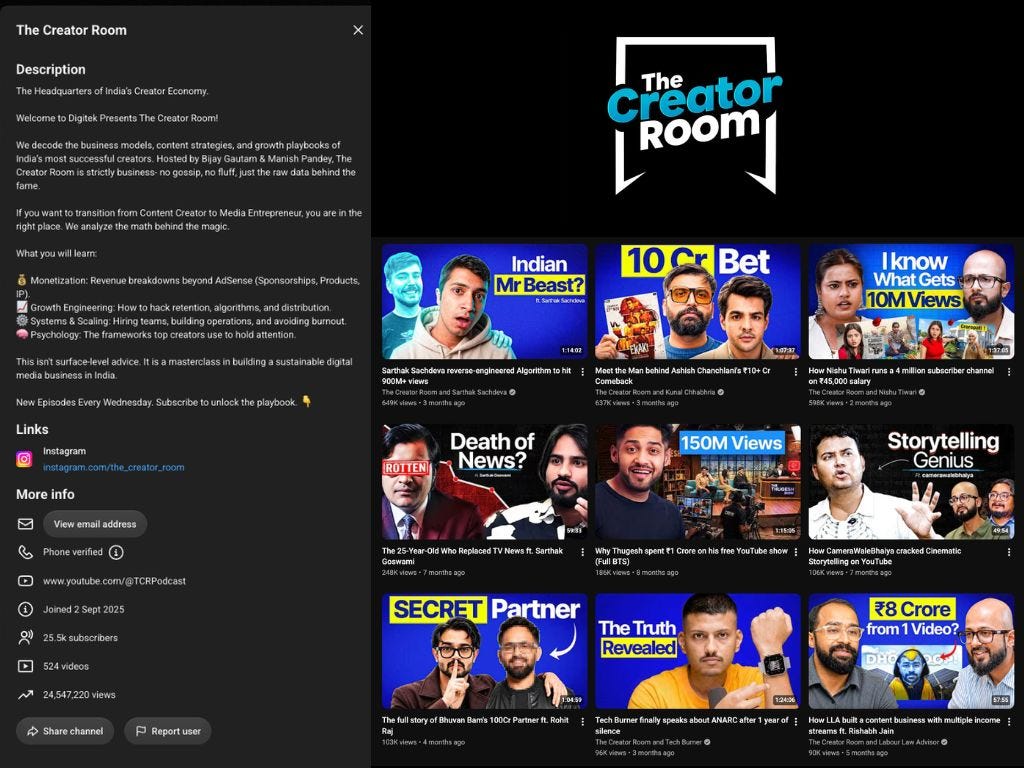1024x768 pixels.
Task: Click title Sarthak Sachdeva reverse-engineered Algorithm
Action: coord(476,376)
